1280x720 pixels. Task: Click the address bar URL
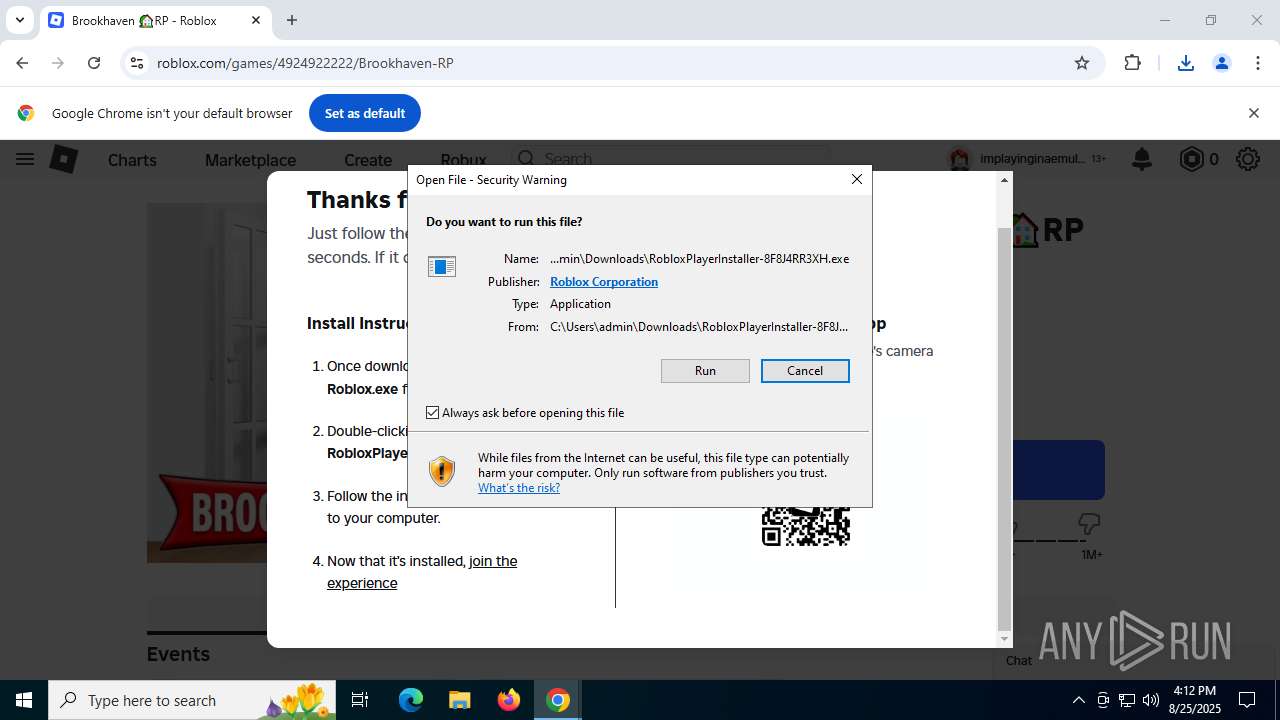(305, 63)
